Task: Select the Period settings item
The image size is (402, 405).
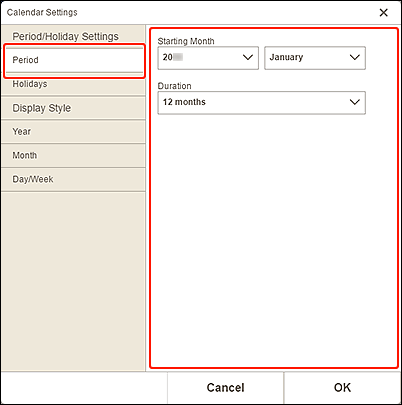Action: [74, 60]
